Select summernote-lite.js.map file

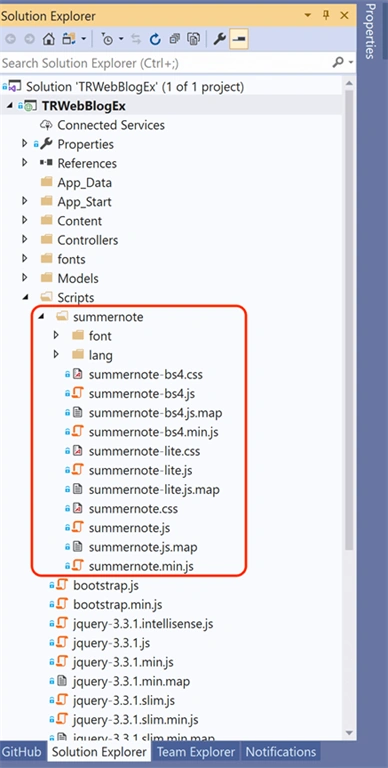pos(154,489)
